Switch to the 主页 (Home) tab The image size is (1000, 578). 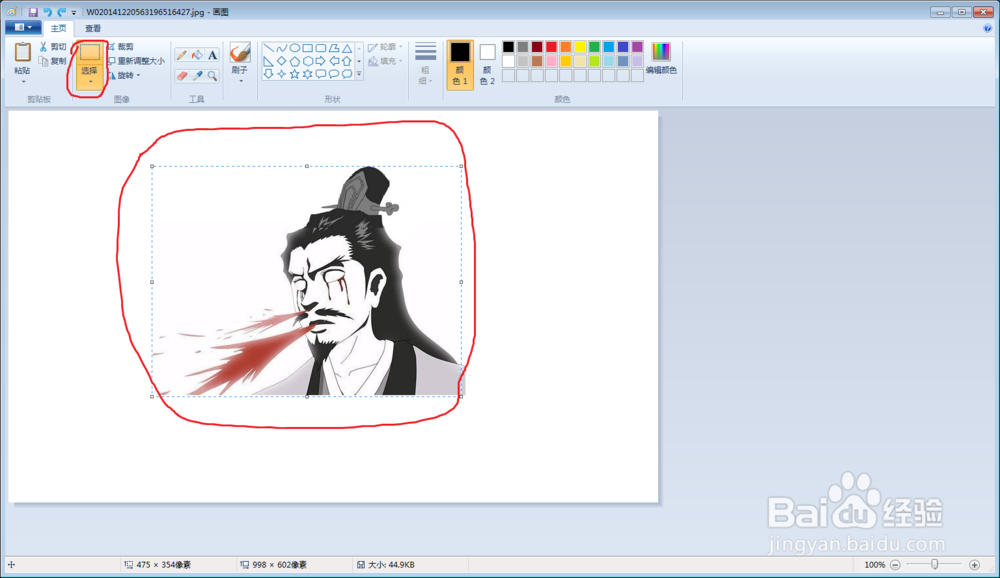pos(59,28)
